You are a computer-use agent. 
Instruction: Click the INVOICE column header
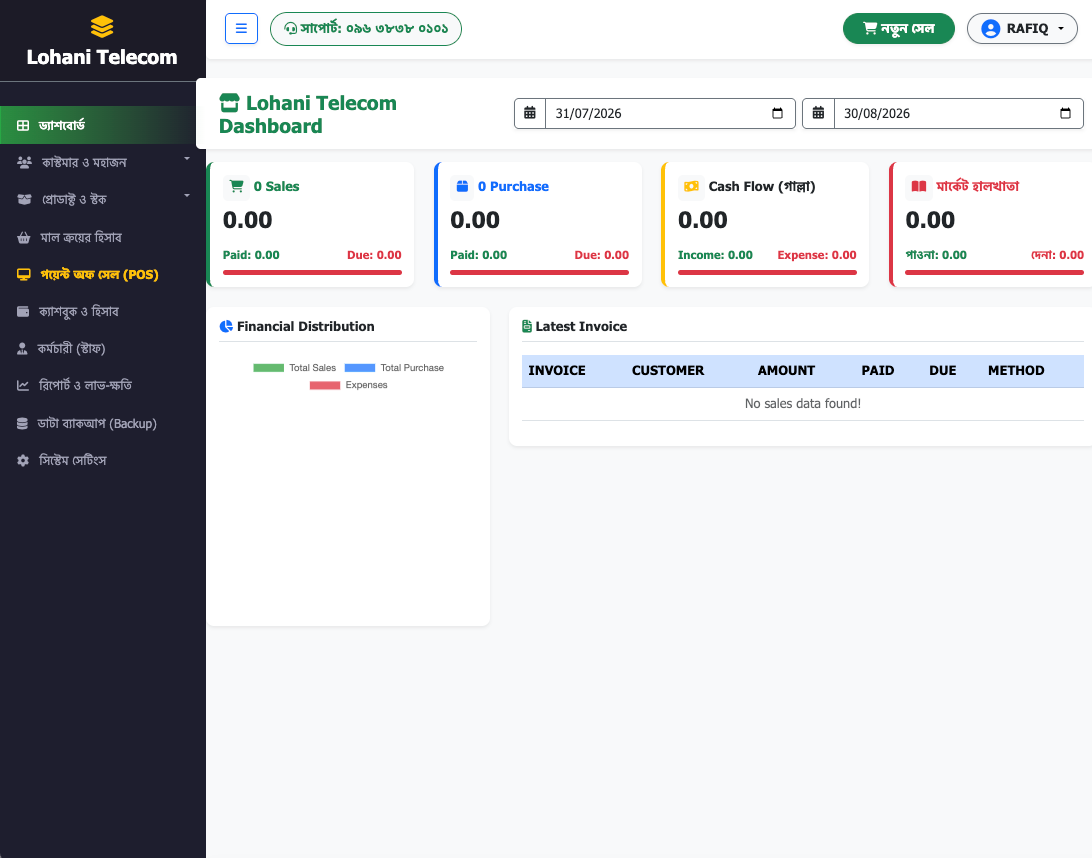[556, 370]
